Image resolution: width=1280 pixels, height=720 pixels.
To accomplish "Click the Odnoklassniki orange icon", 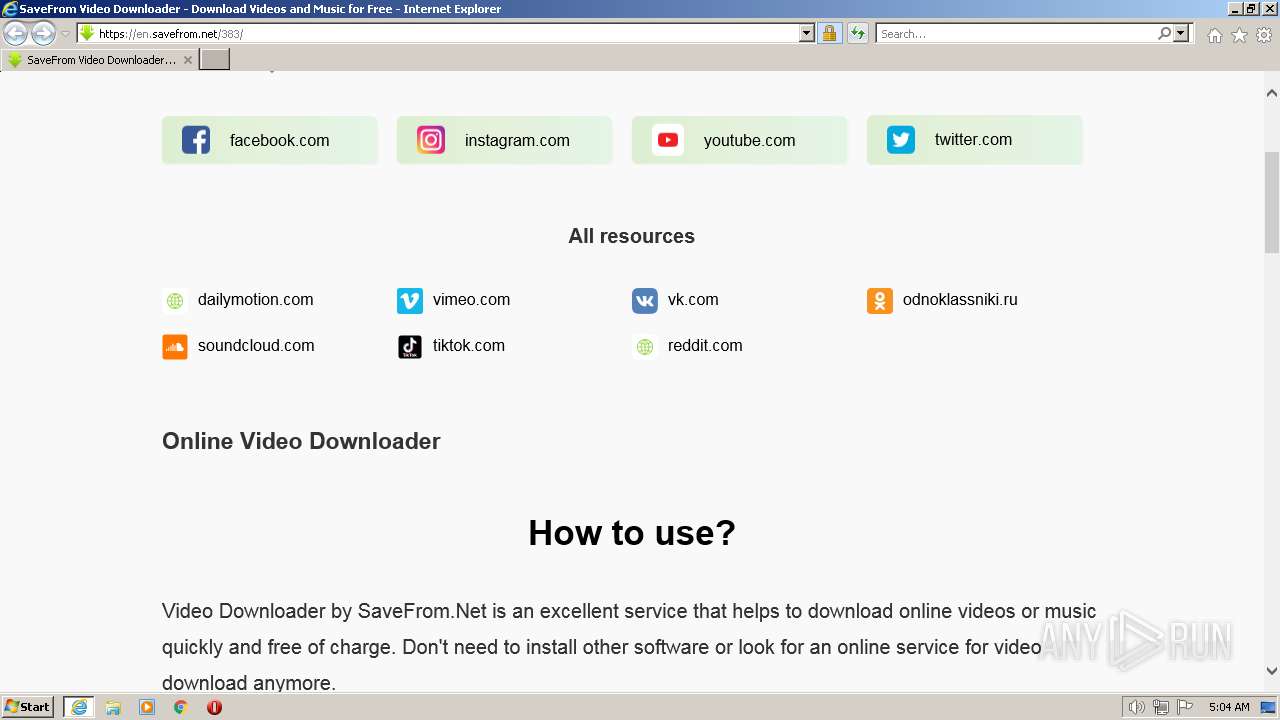I will (x=880, y=301).
